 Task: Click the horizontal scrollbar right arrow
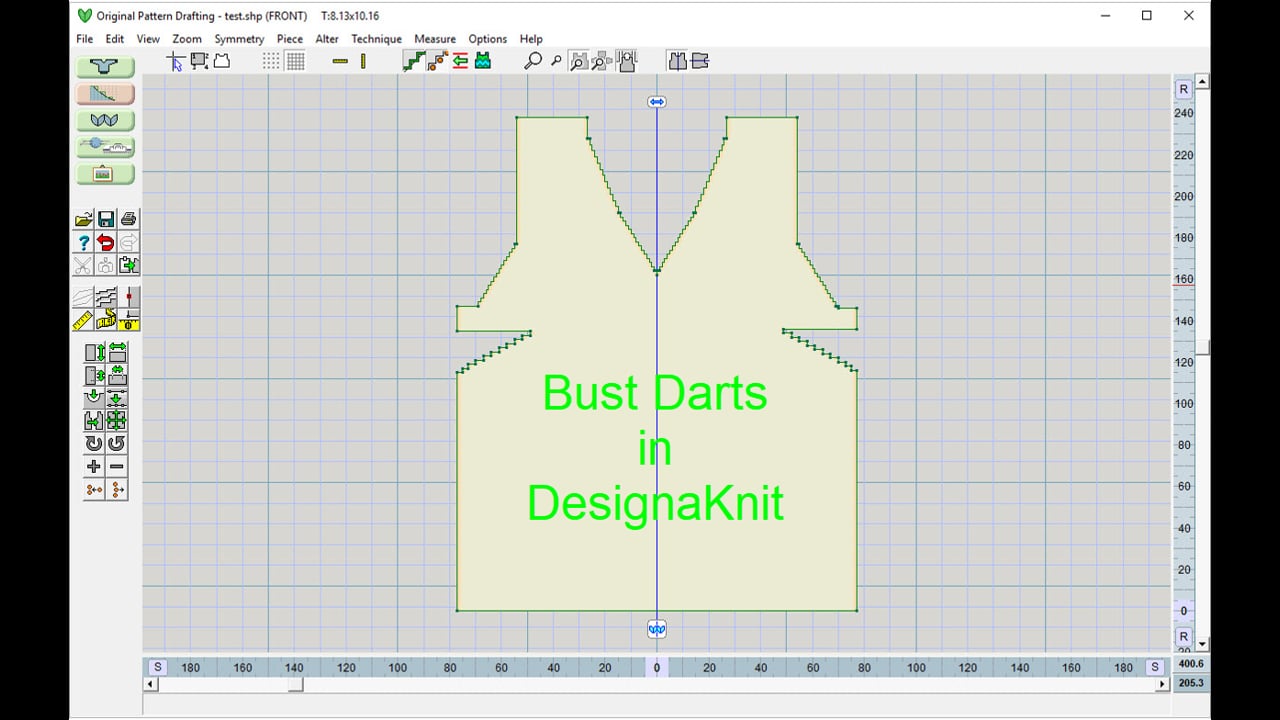click(x=1162, y=685)
